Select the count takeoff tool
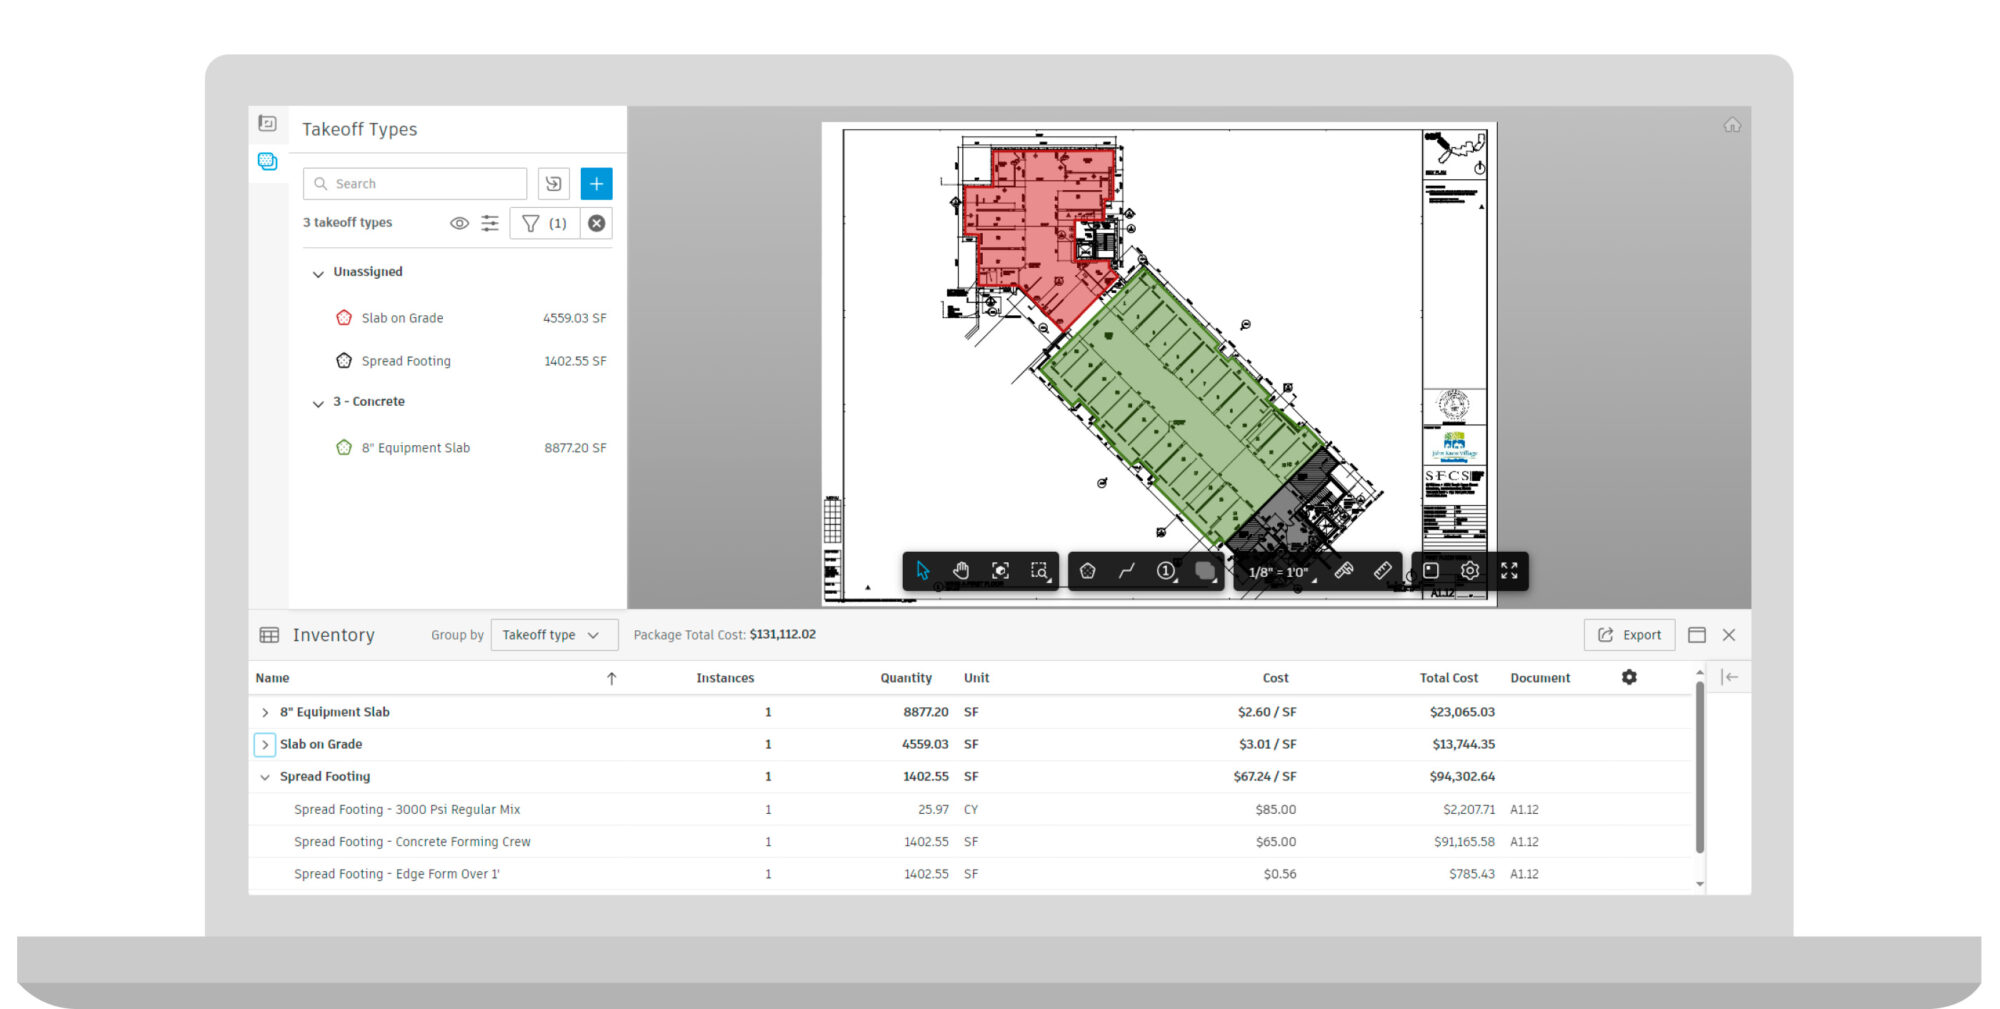 (x=1166, y=571)
